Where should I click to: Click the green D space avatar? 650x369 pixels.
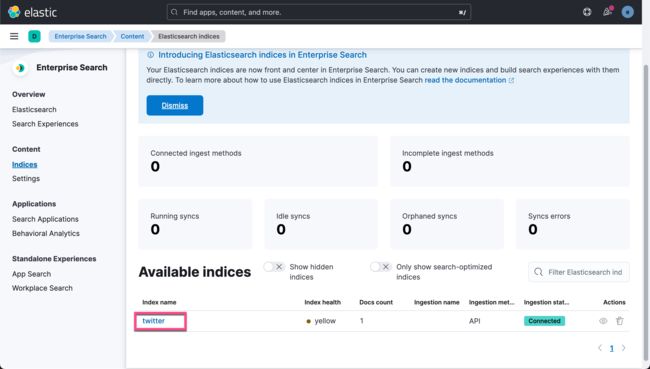(x=34, y=36)
